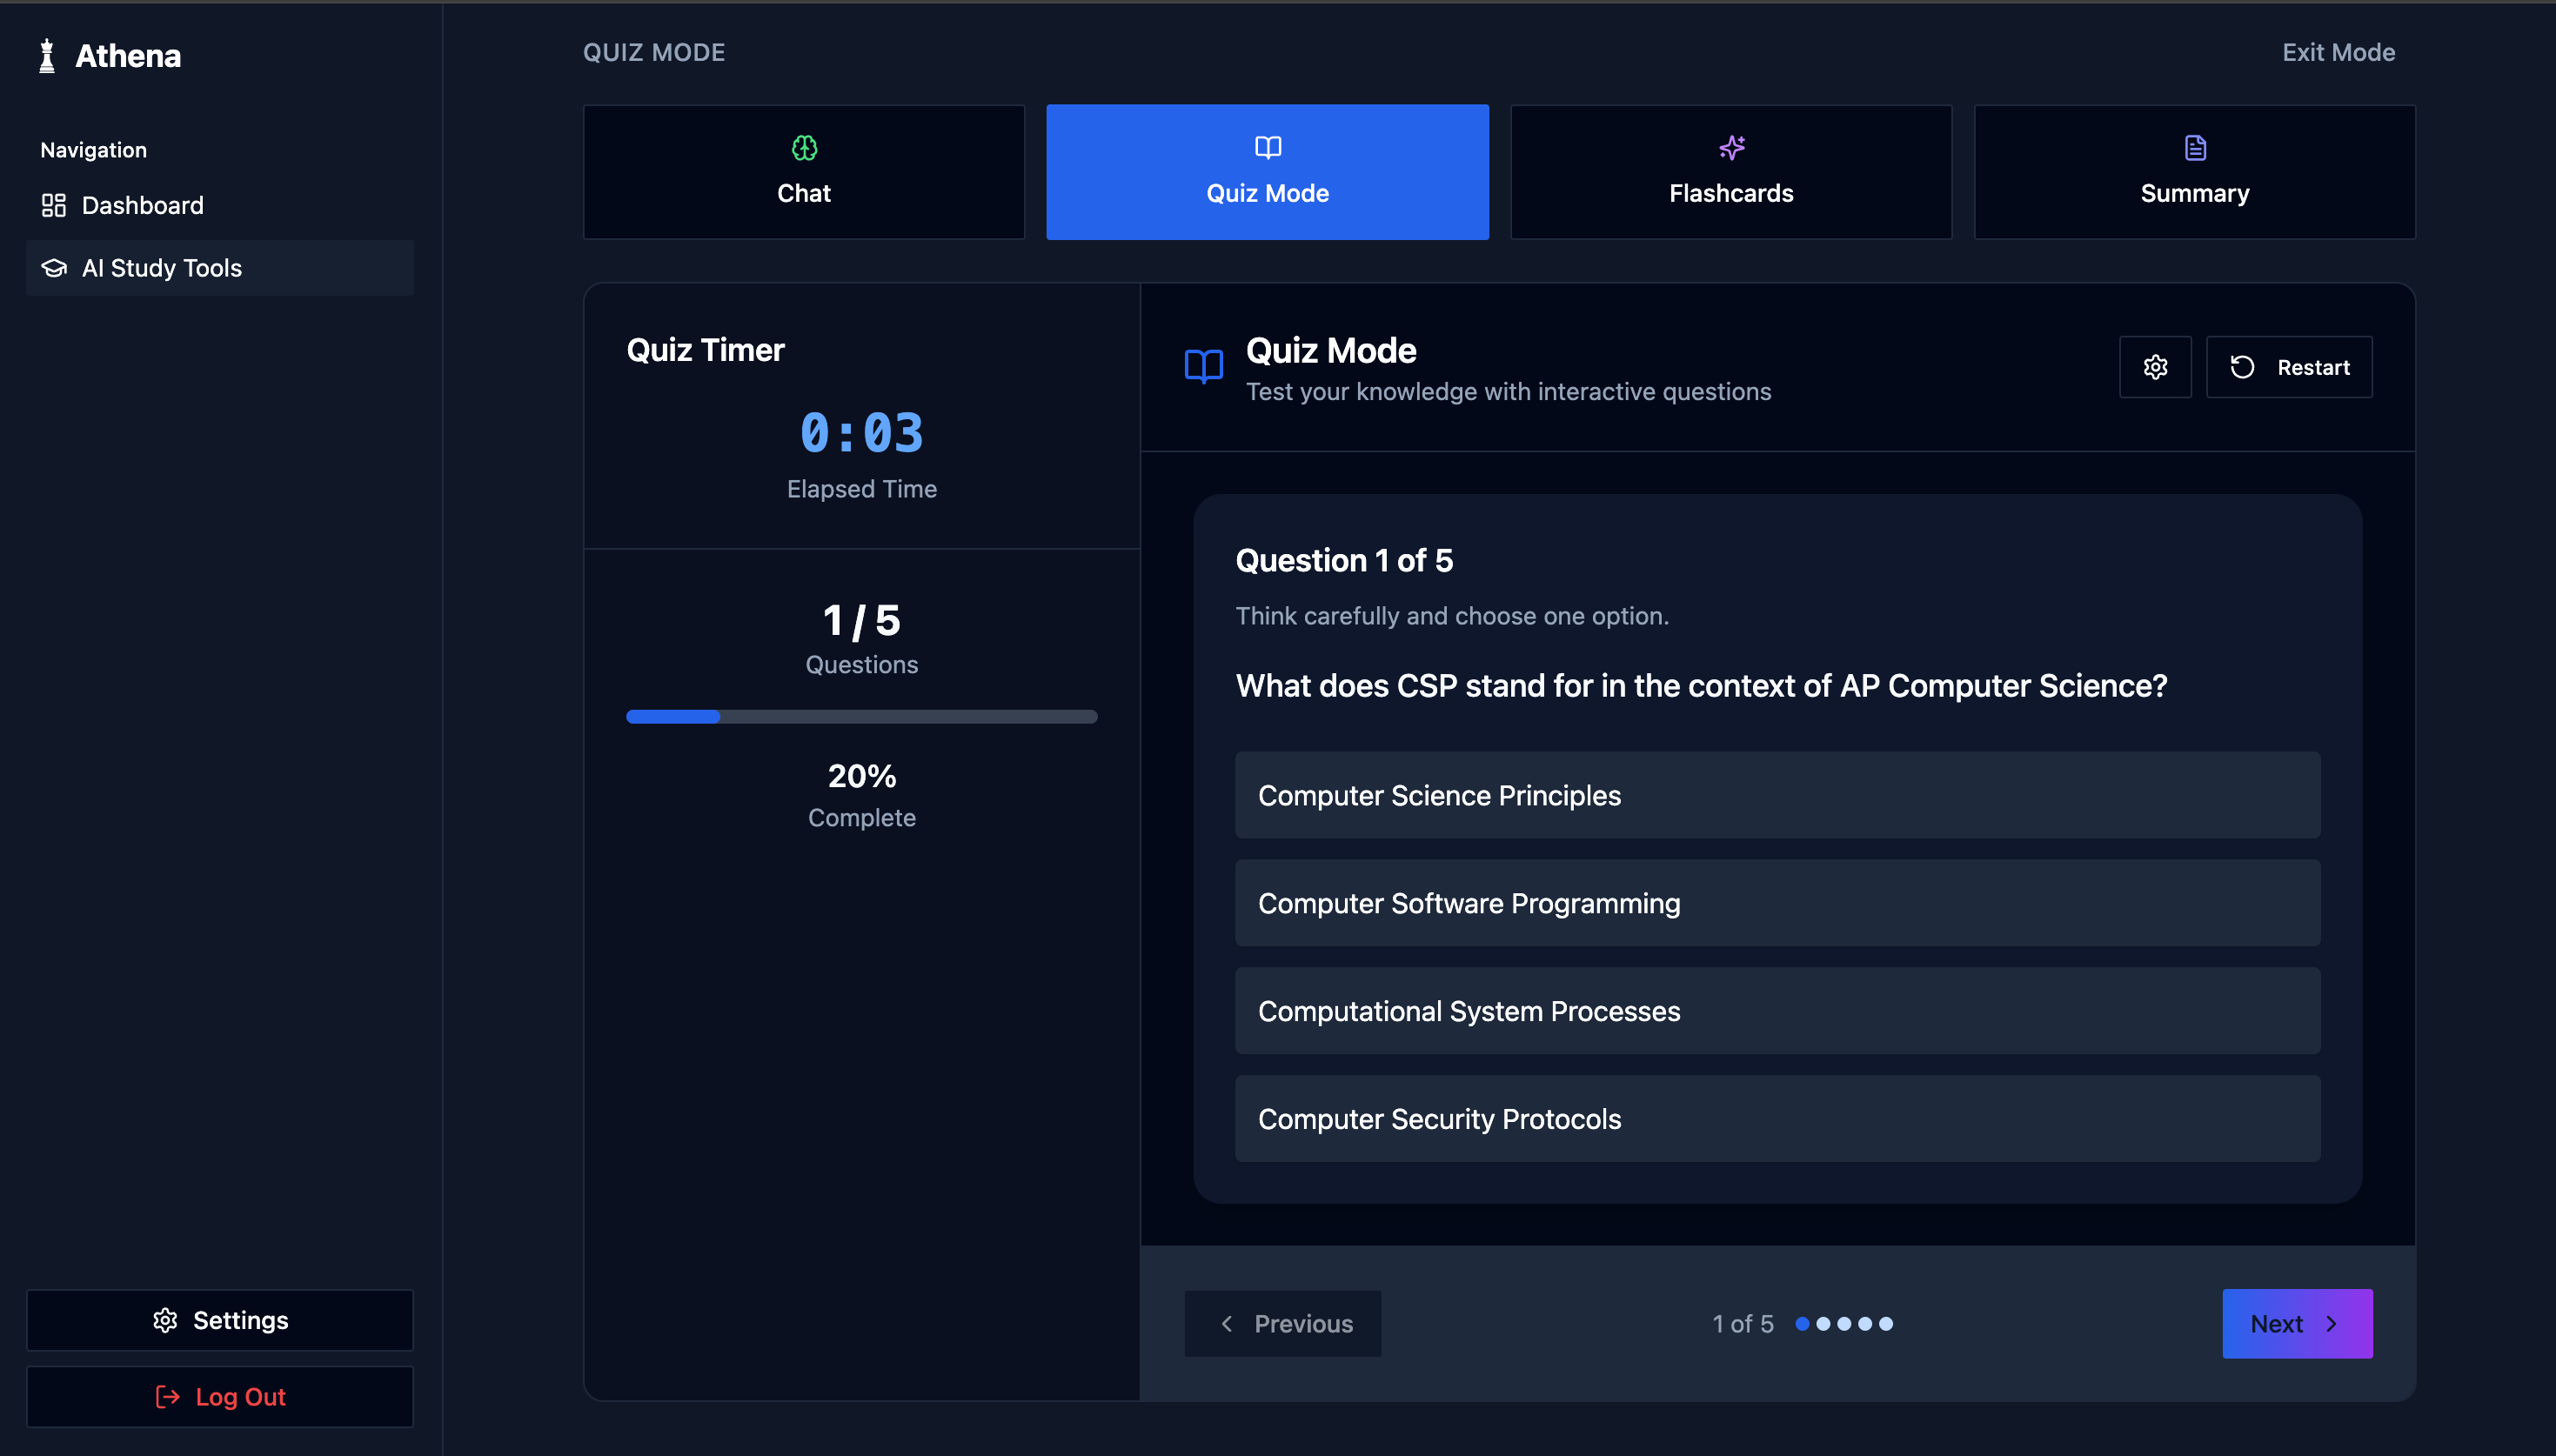This screenshot has height=1456, width=2556.
Task: Go to next question with Next button
Action: (x=2296, y=1323)
